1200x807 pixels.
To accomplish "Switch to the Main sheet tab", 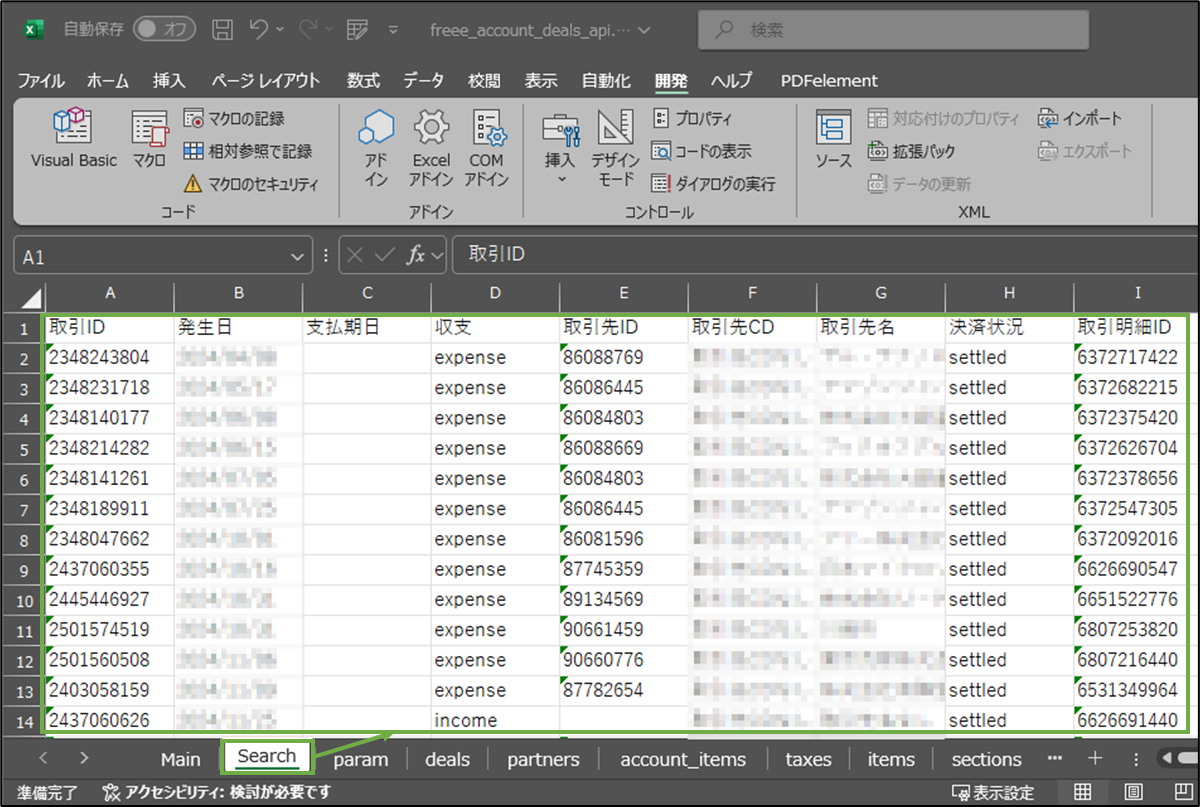I will point(180,759).
